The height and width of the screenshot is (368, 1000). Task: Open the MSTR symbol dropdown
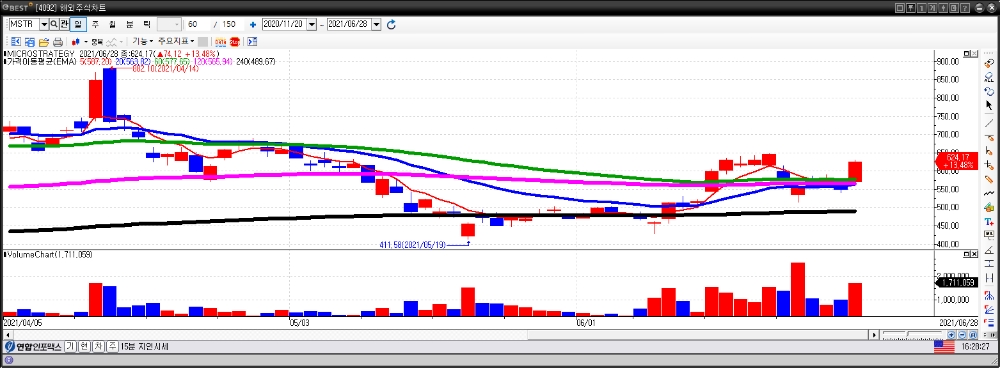coord(44,24)
